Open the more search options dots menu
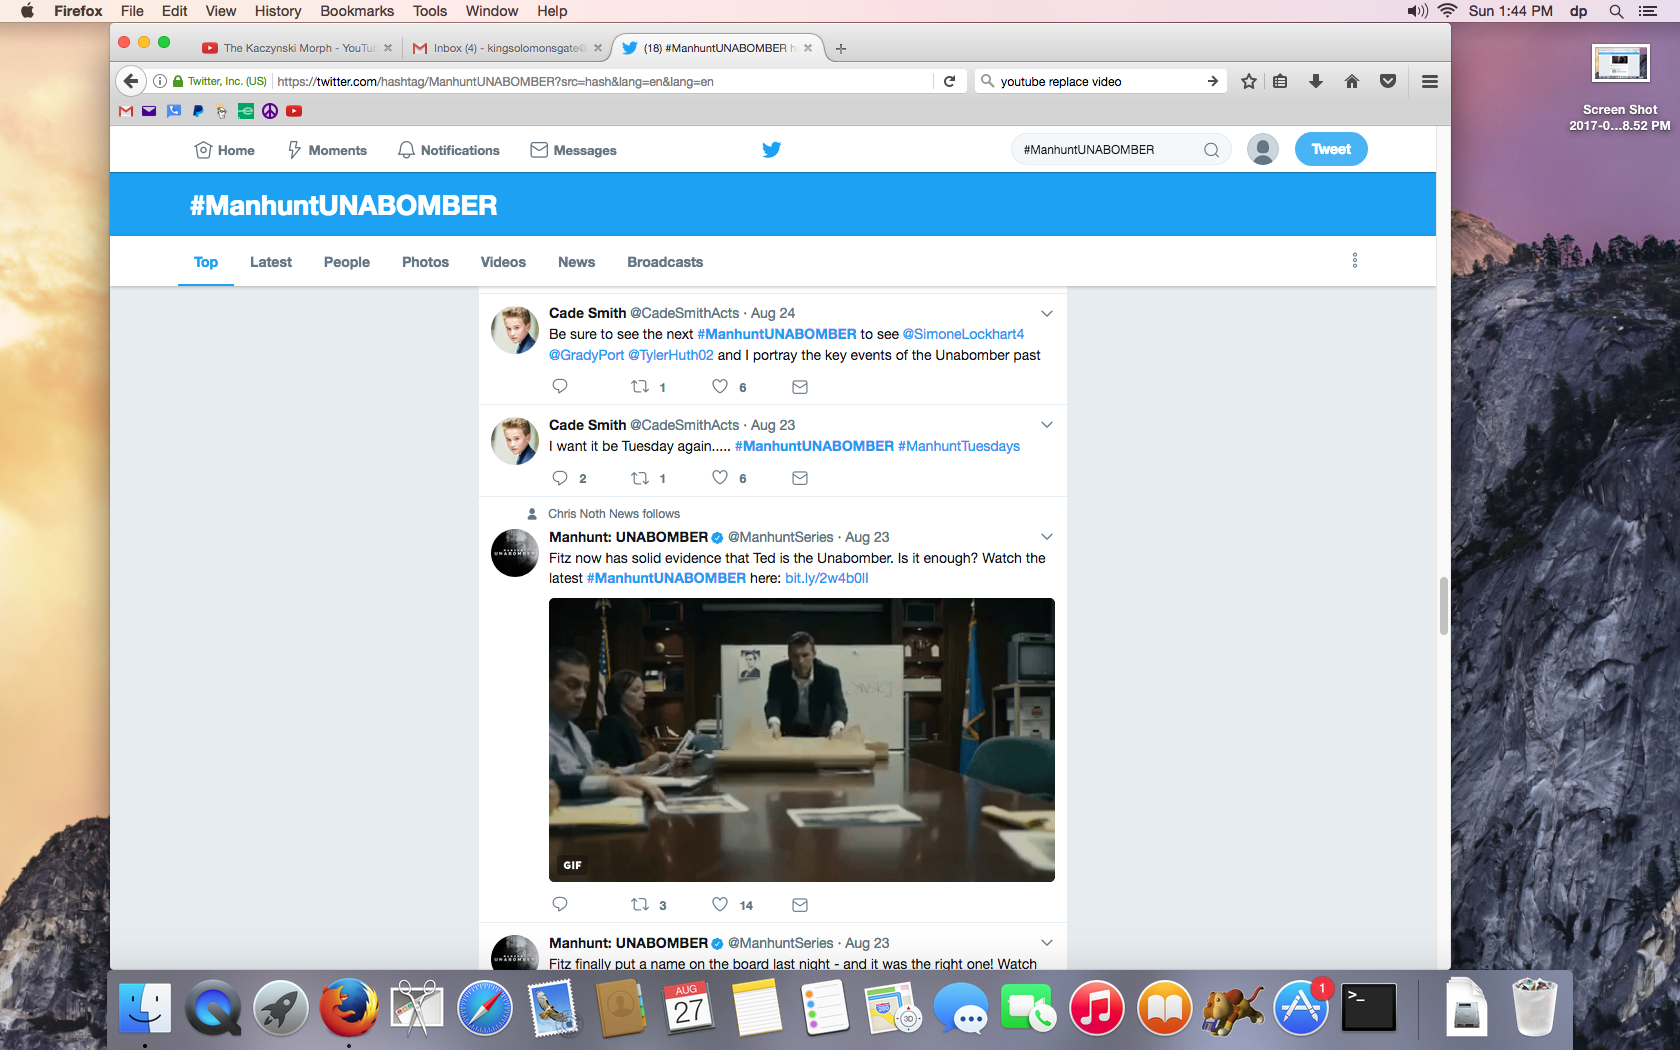This screenshot has height=1050, width=1680. coord(1355,260)
